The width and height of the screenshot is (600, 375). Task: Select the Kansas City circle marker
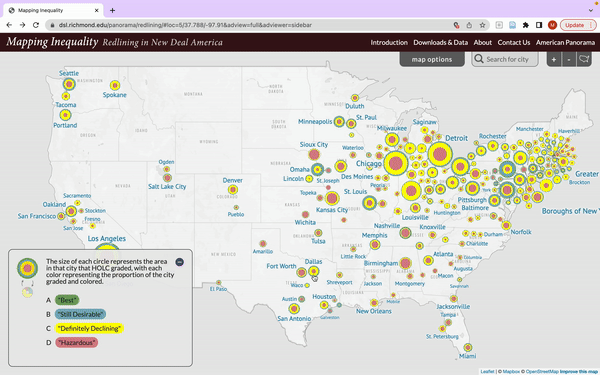pyautogui.click(x=332, y=198)
